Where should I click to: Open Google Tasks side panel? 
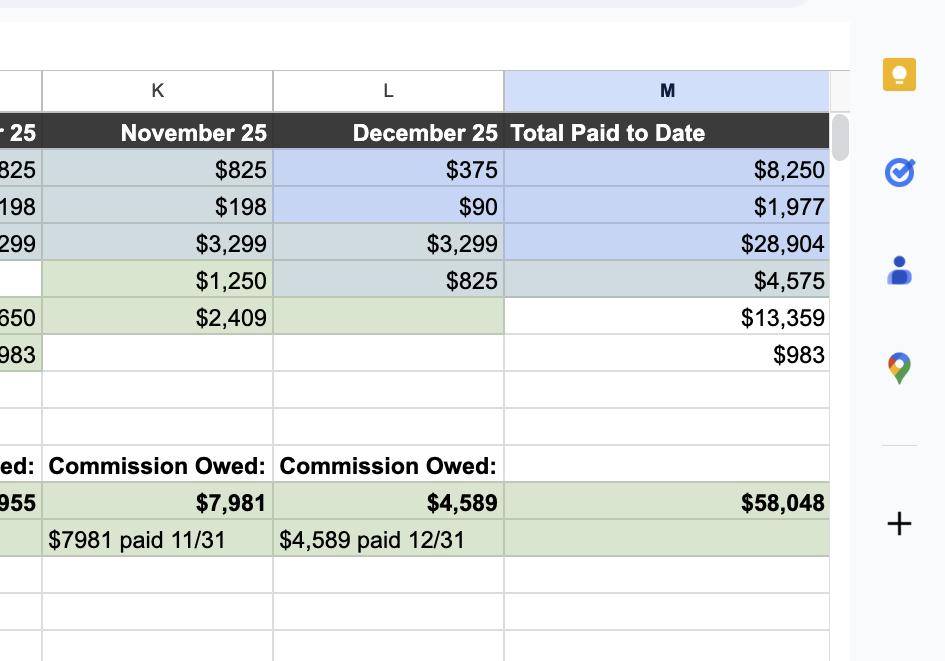click(x=898, y=172)
